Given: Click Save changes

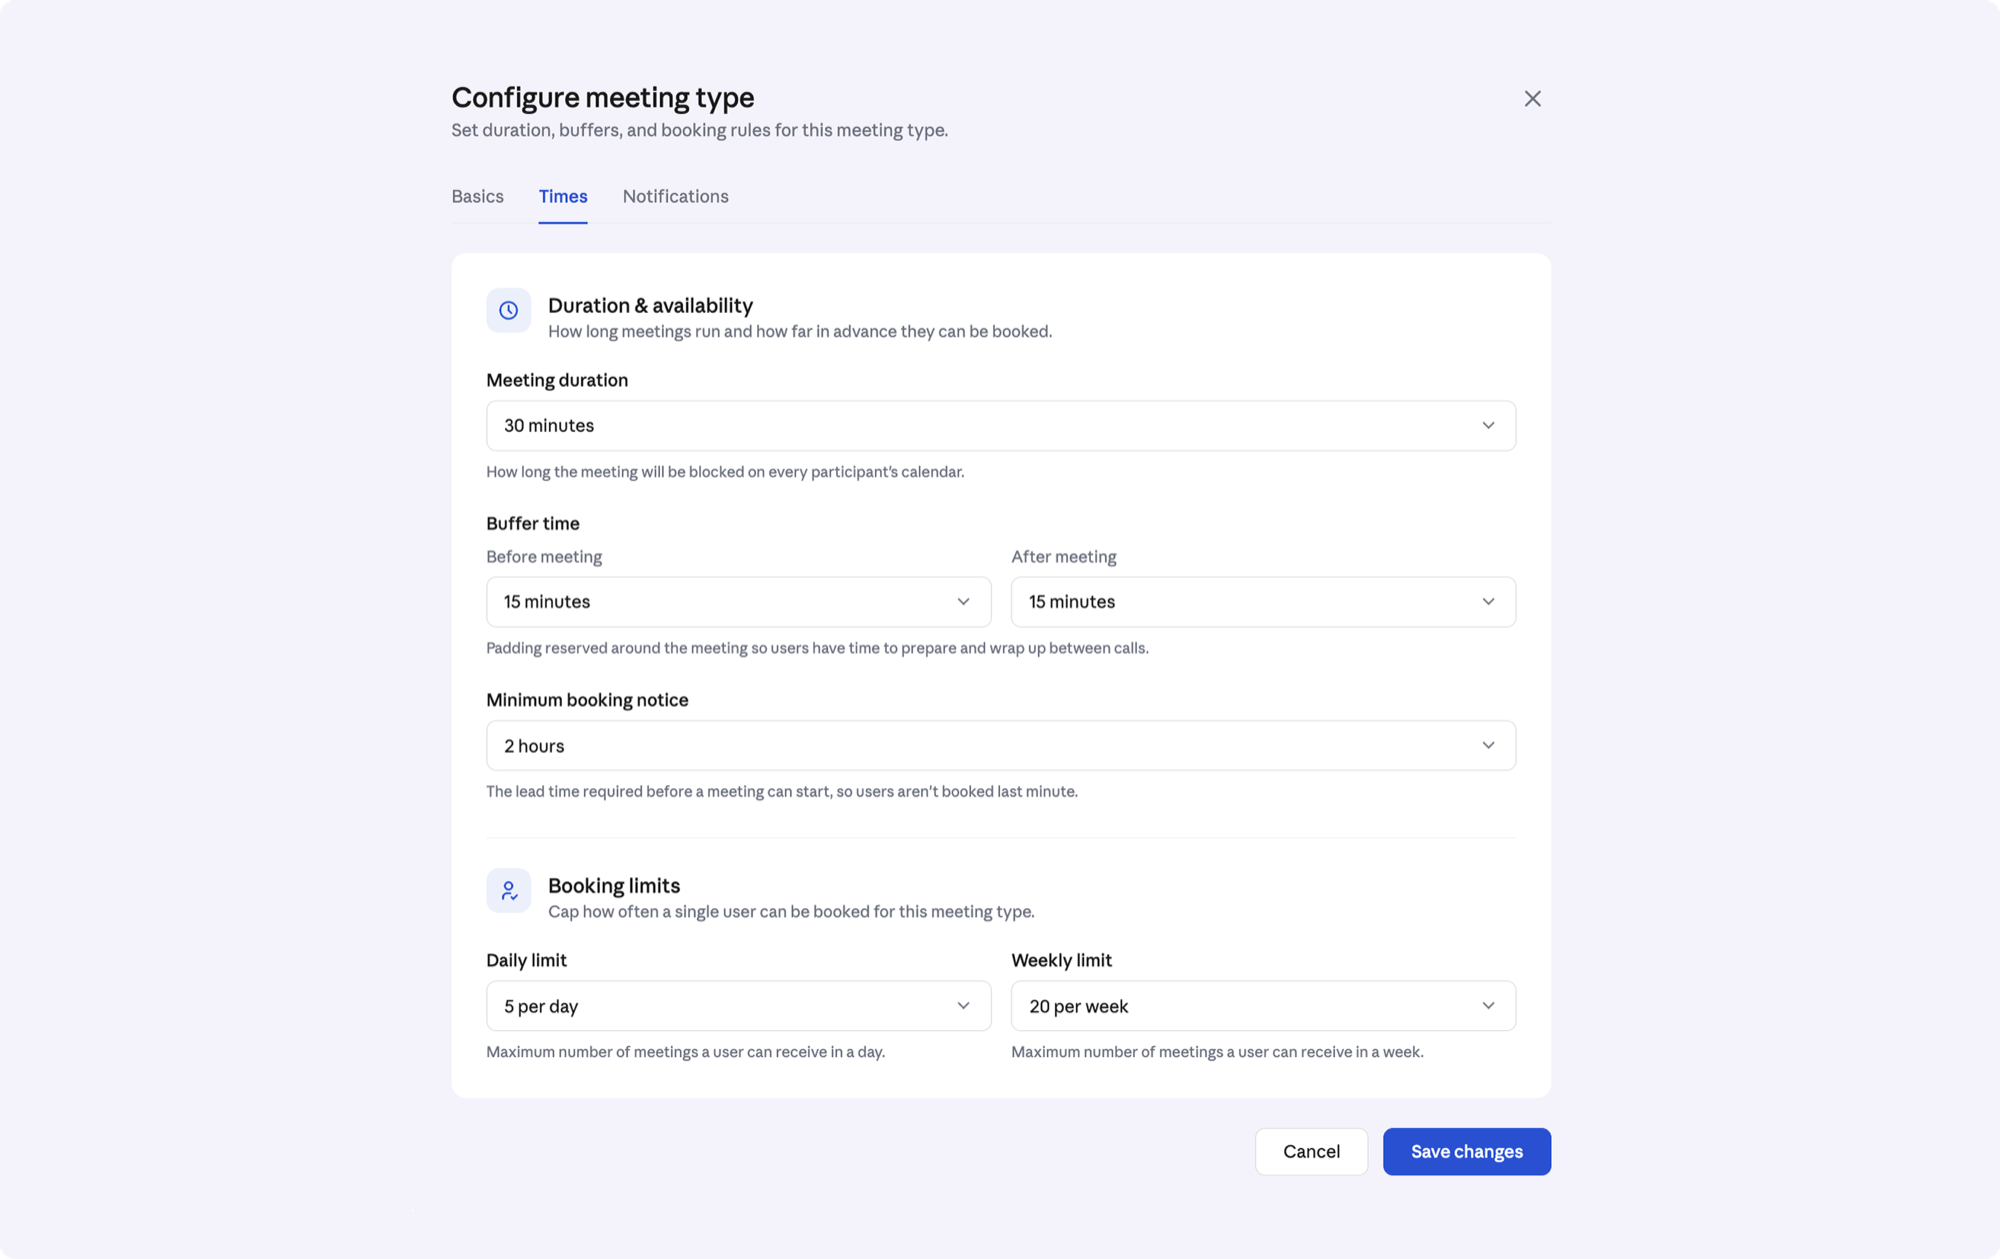Looking at the screenshot, I should [1467, 1152].
